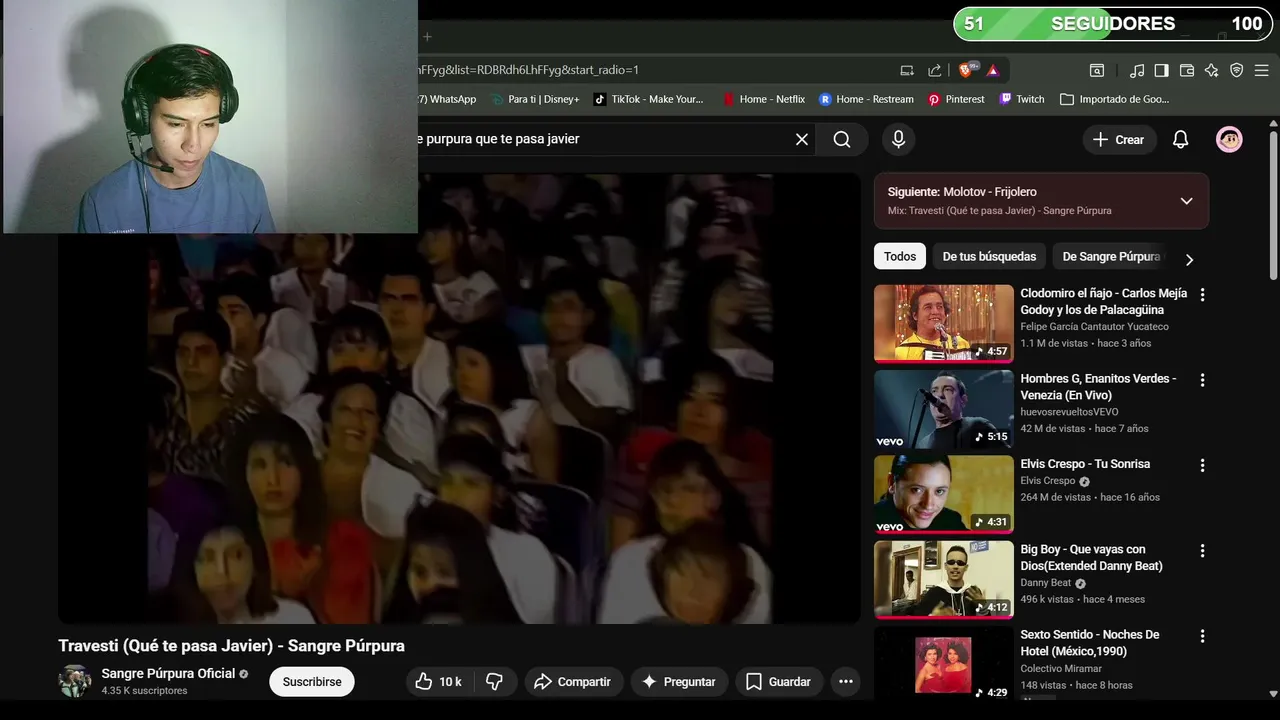Open the Twitch bookmark

coord(1022,99)
